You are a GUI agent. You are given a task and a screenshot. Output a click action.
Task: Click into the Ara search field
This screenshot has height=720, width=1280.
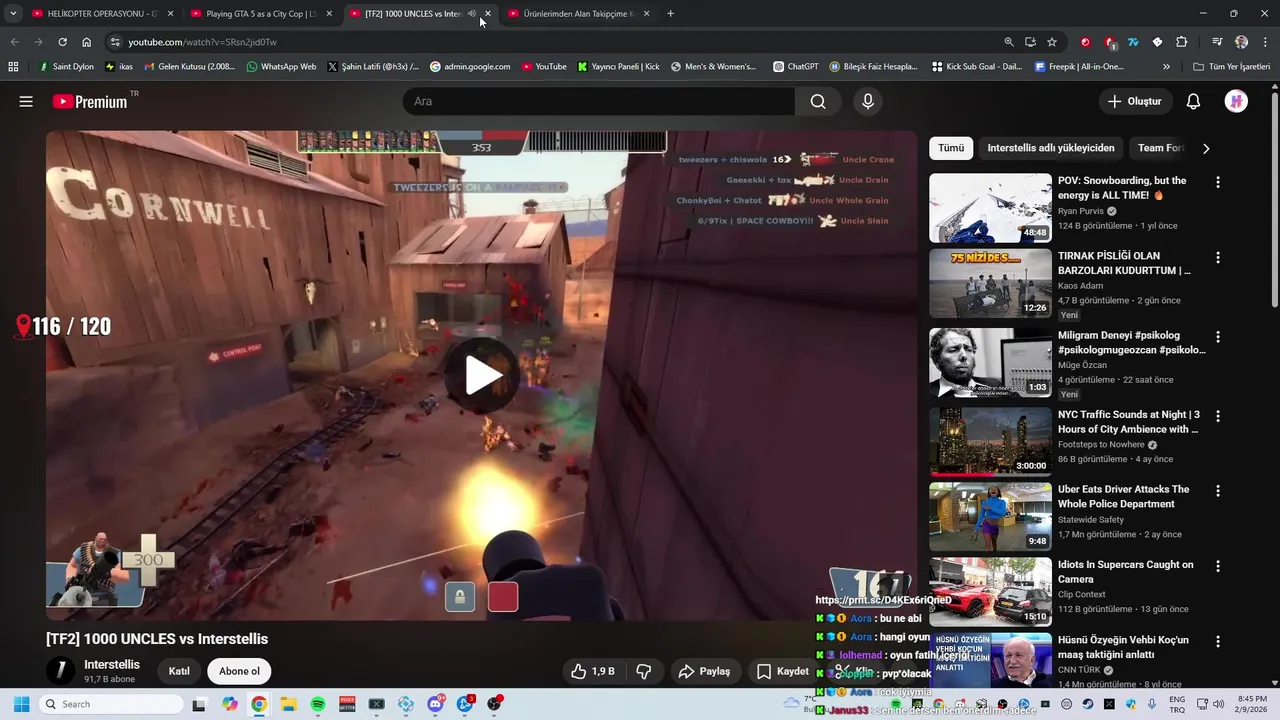(x=599, y=101)
